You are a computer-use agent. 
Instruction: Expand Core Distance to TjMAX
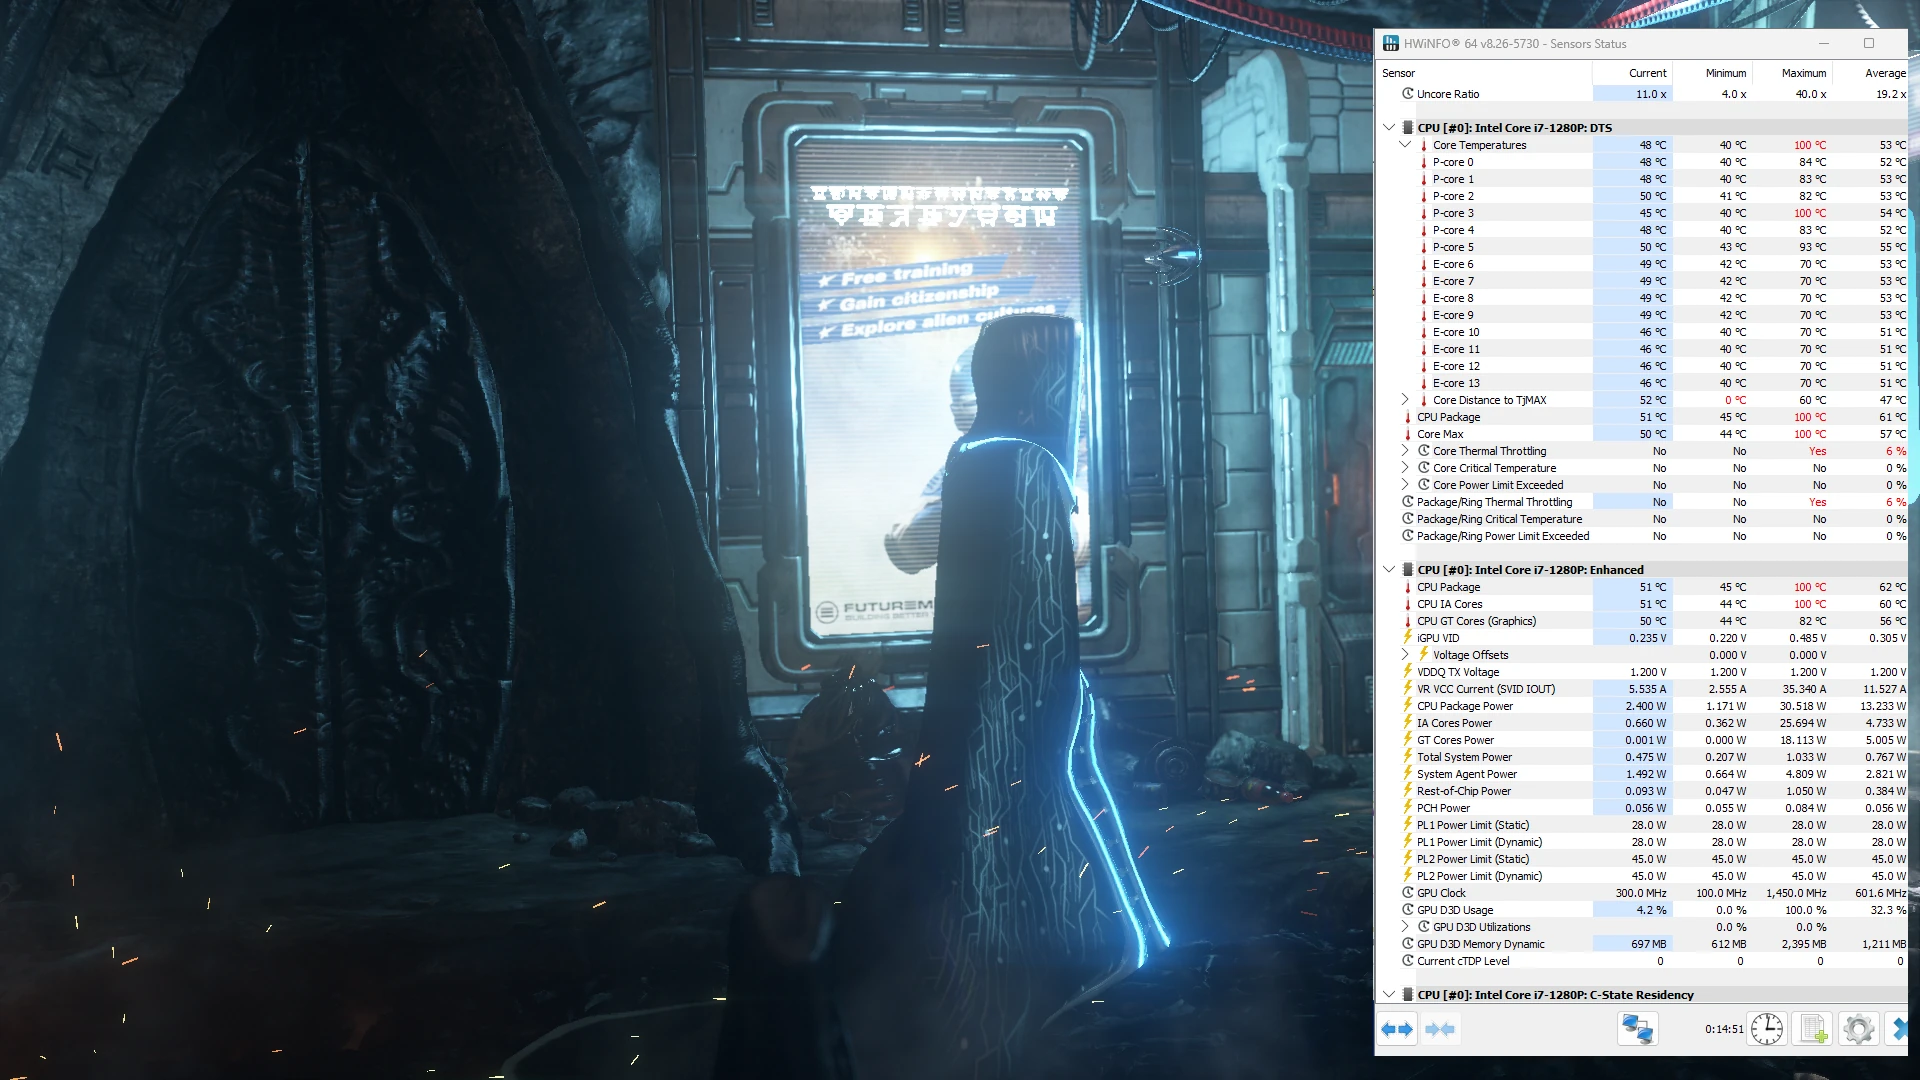1405,400
